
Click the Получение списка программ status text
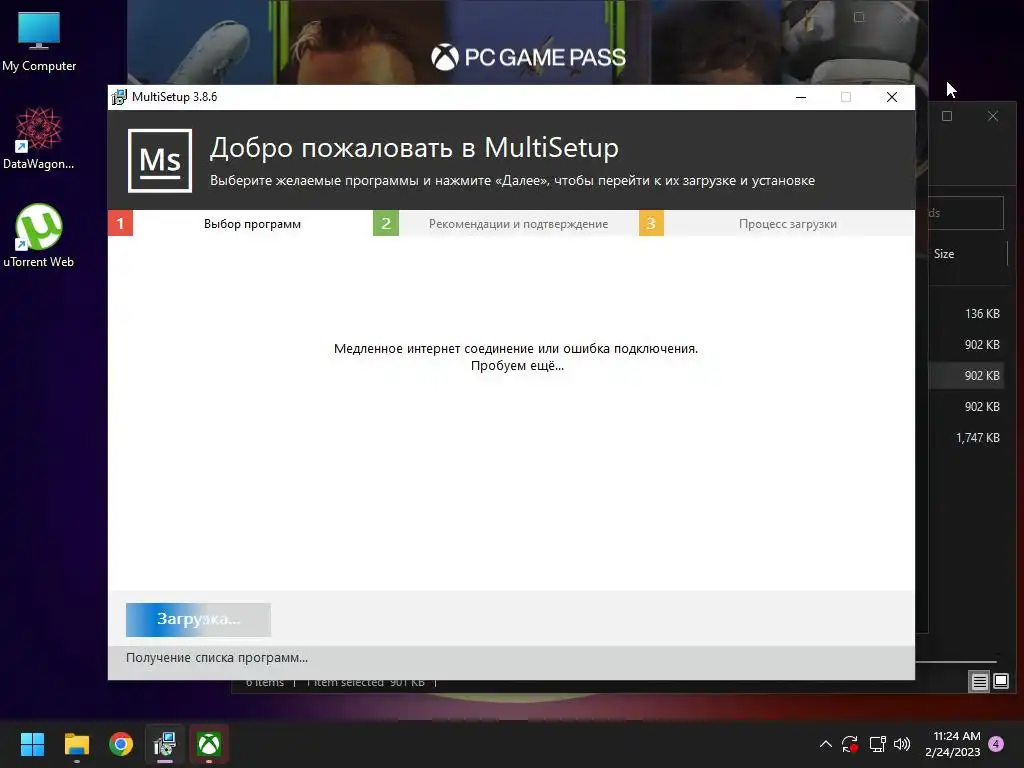[x=217, y=658]
